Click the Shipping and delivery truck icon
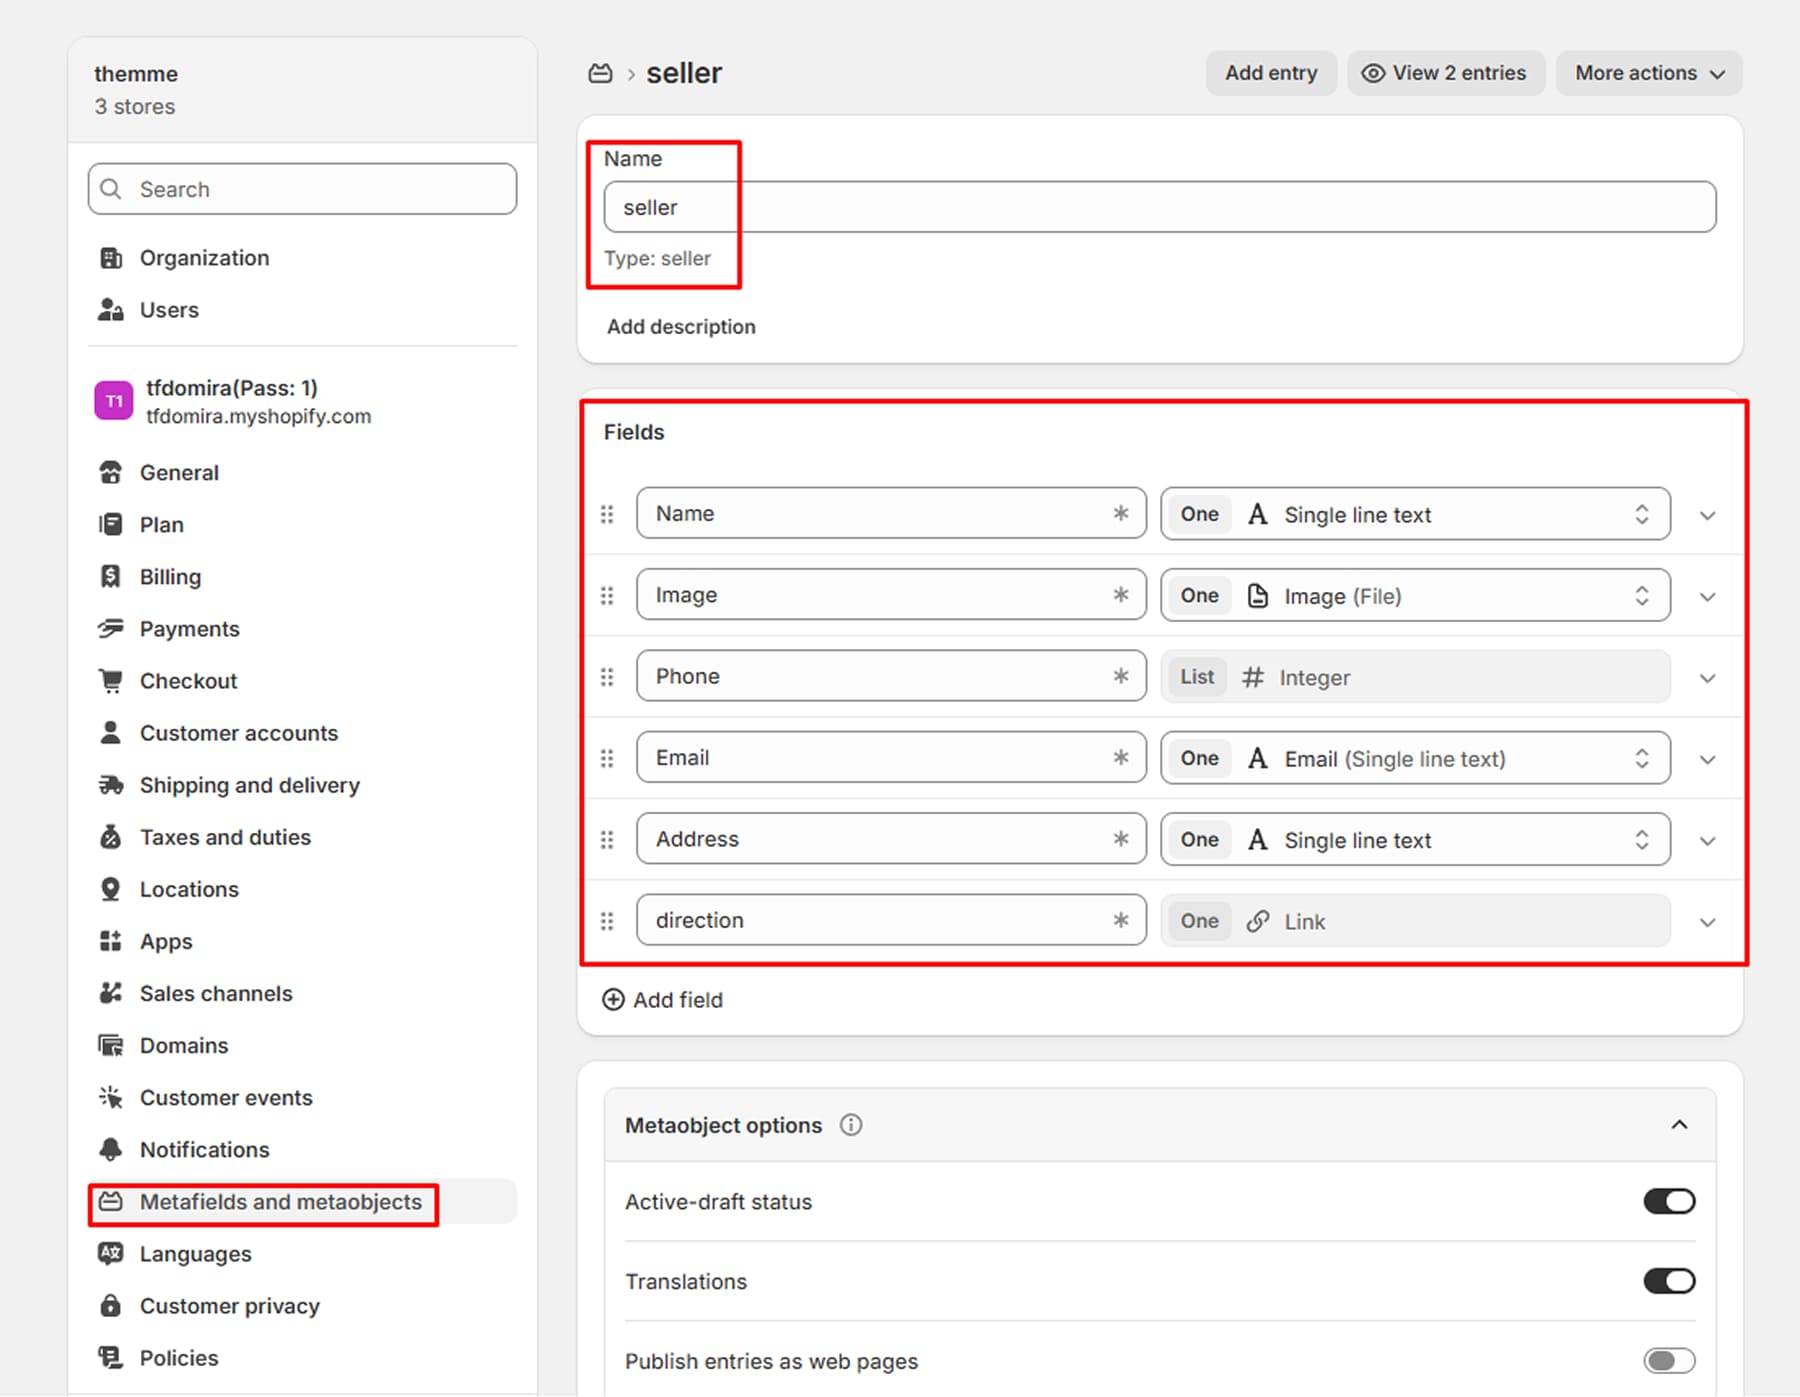The width and height of the screenshot is (1800, 1397). (x=111, y=785)
